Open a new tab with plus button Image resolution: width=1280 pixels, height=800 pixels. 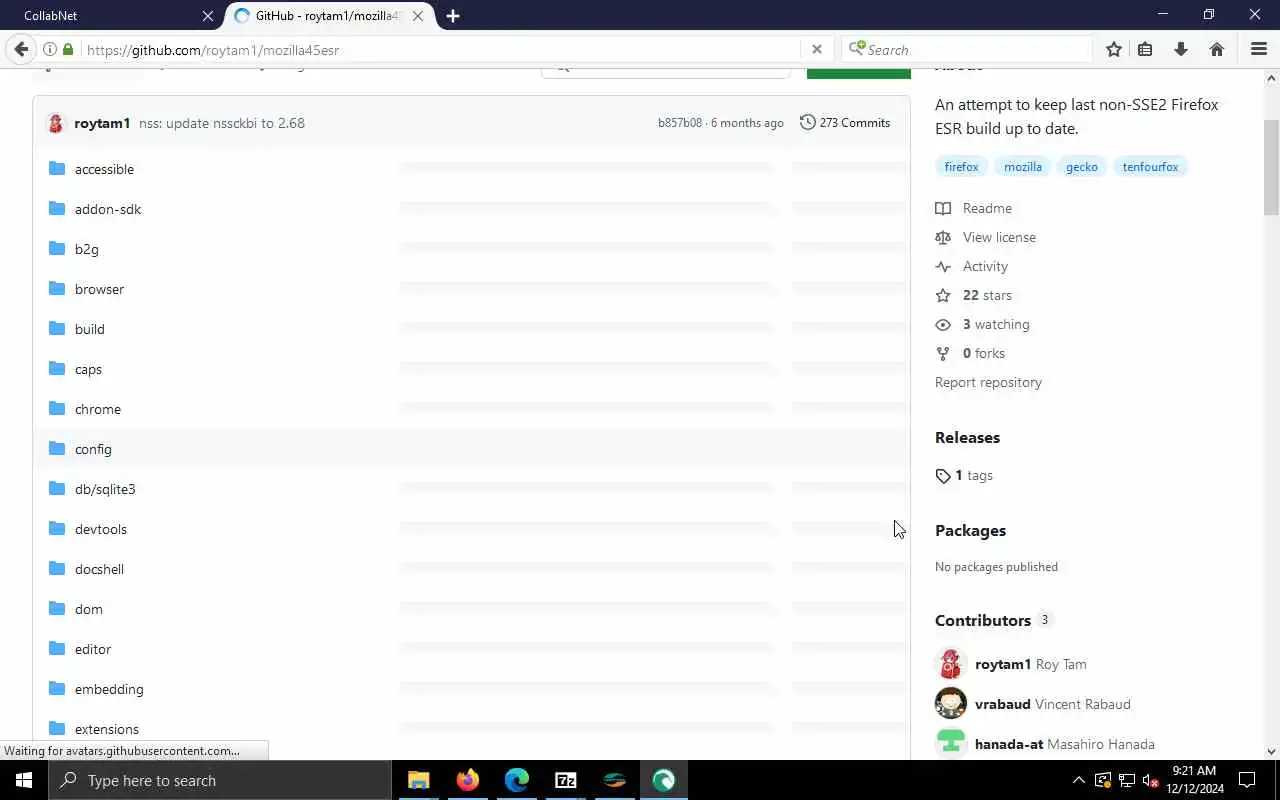453,16
